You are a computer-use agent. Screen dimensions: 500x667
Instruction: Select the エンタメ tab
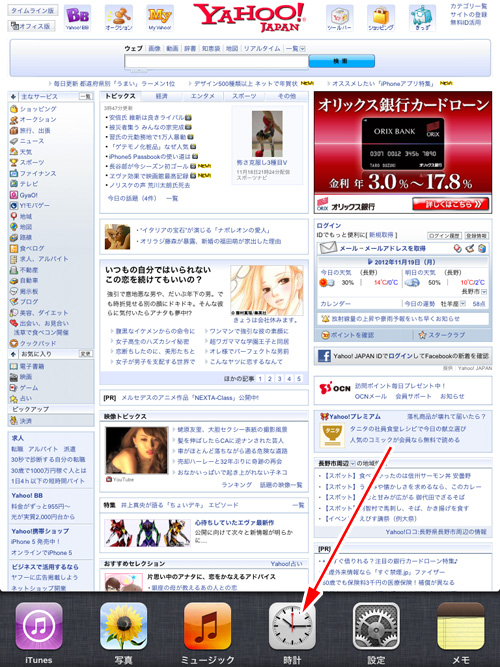(x=203, y=96)
